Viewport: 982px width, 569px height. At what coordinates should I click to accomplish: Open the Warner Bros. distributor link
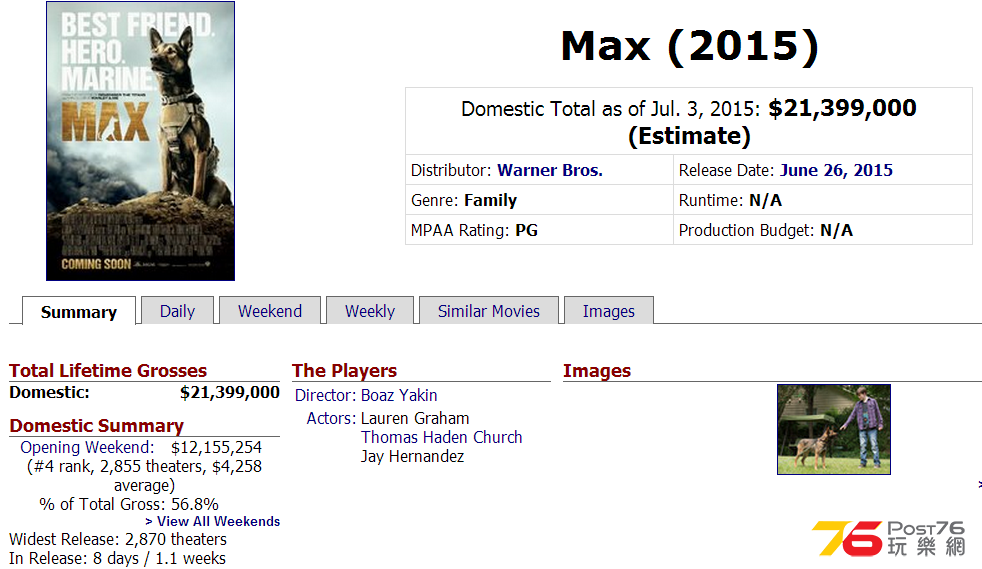pyautogui.click(x=550, y=170)
